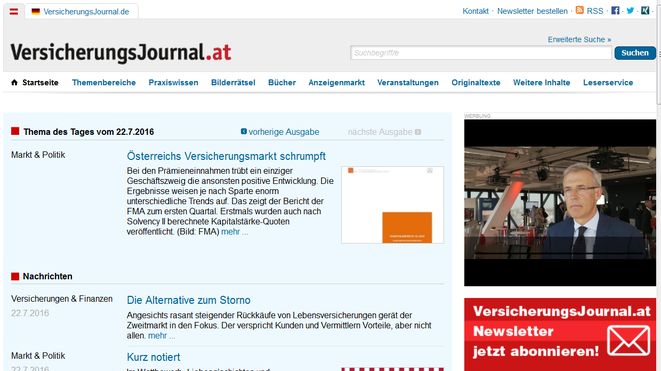Open Anzeigenmarkt menu item

(x=336, y=83)
